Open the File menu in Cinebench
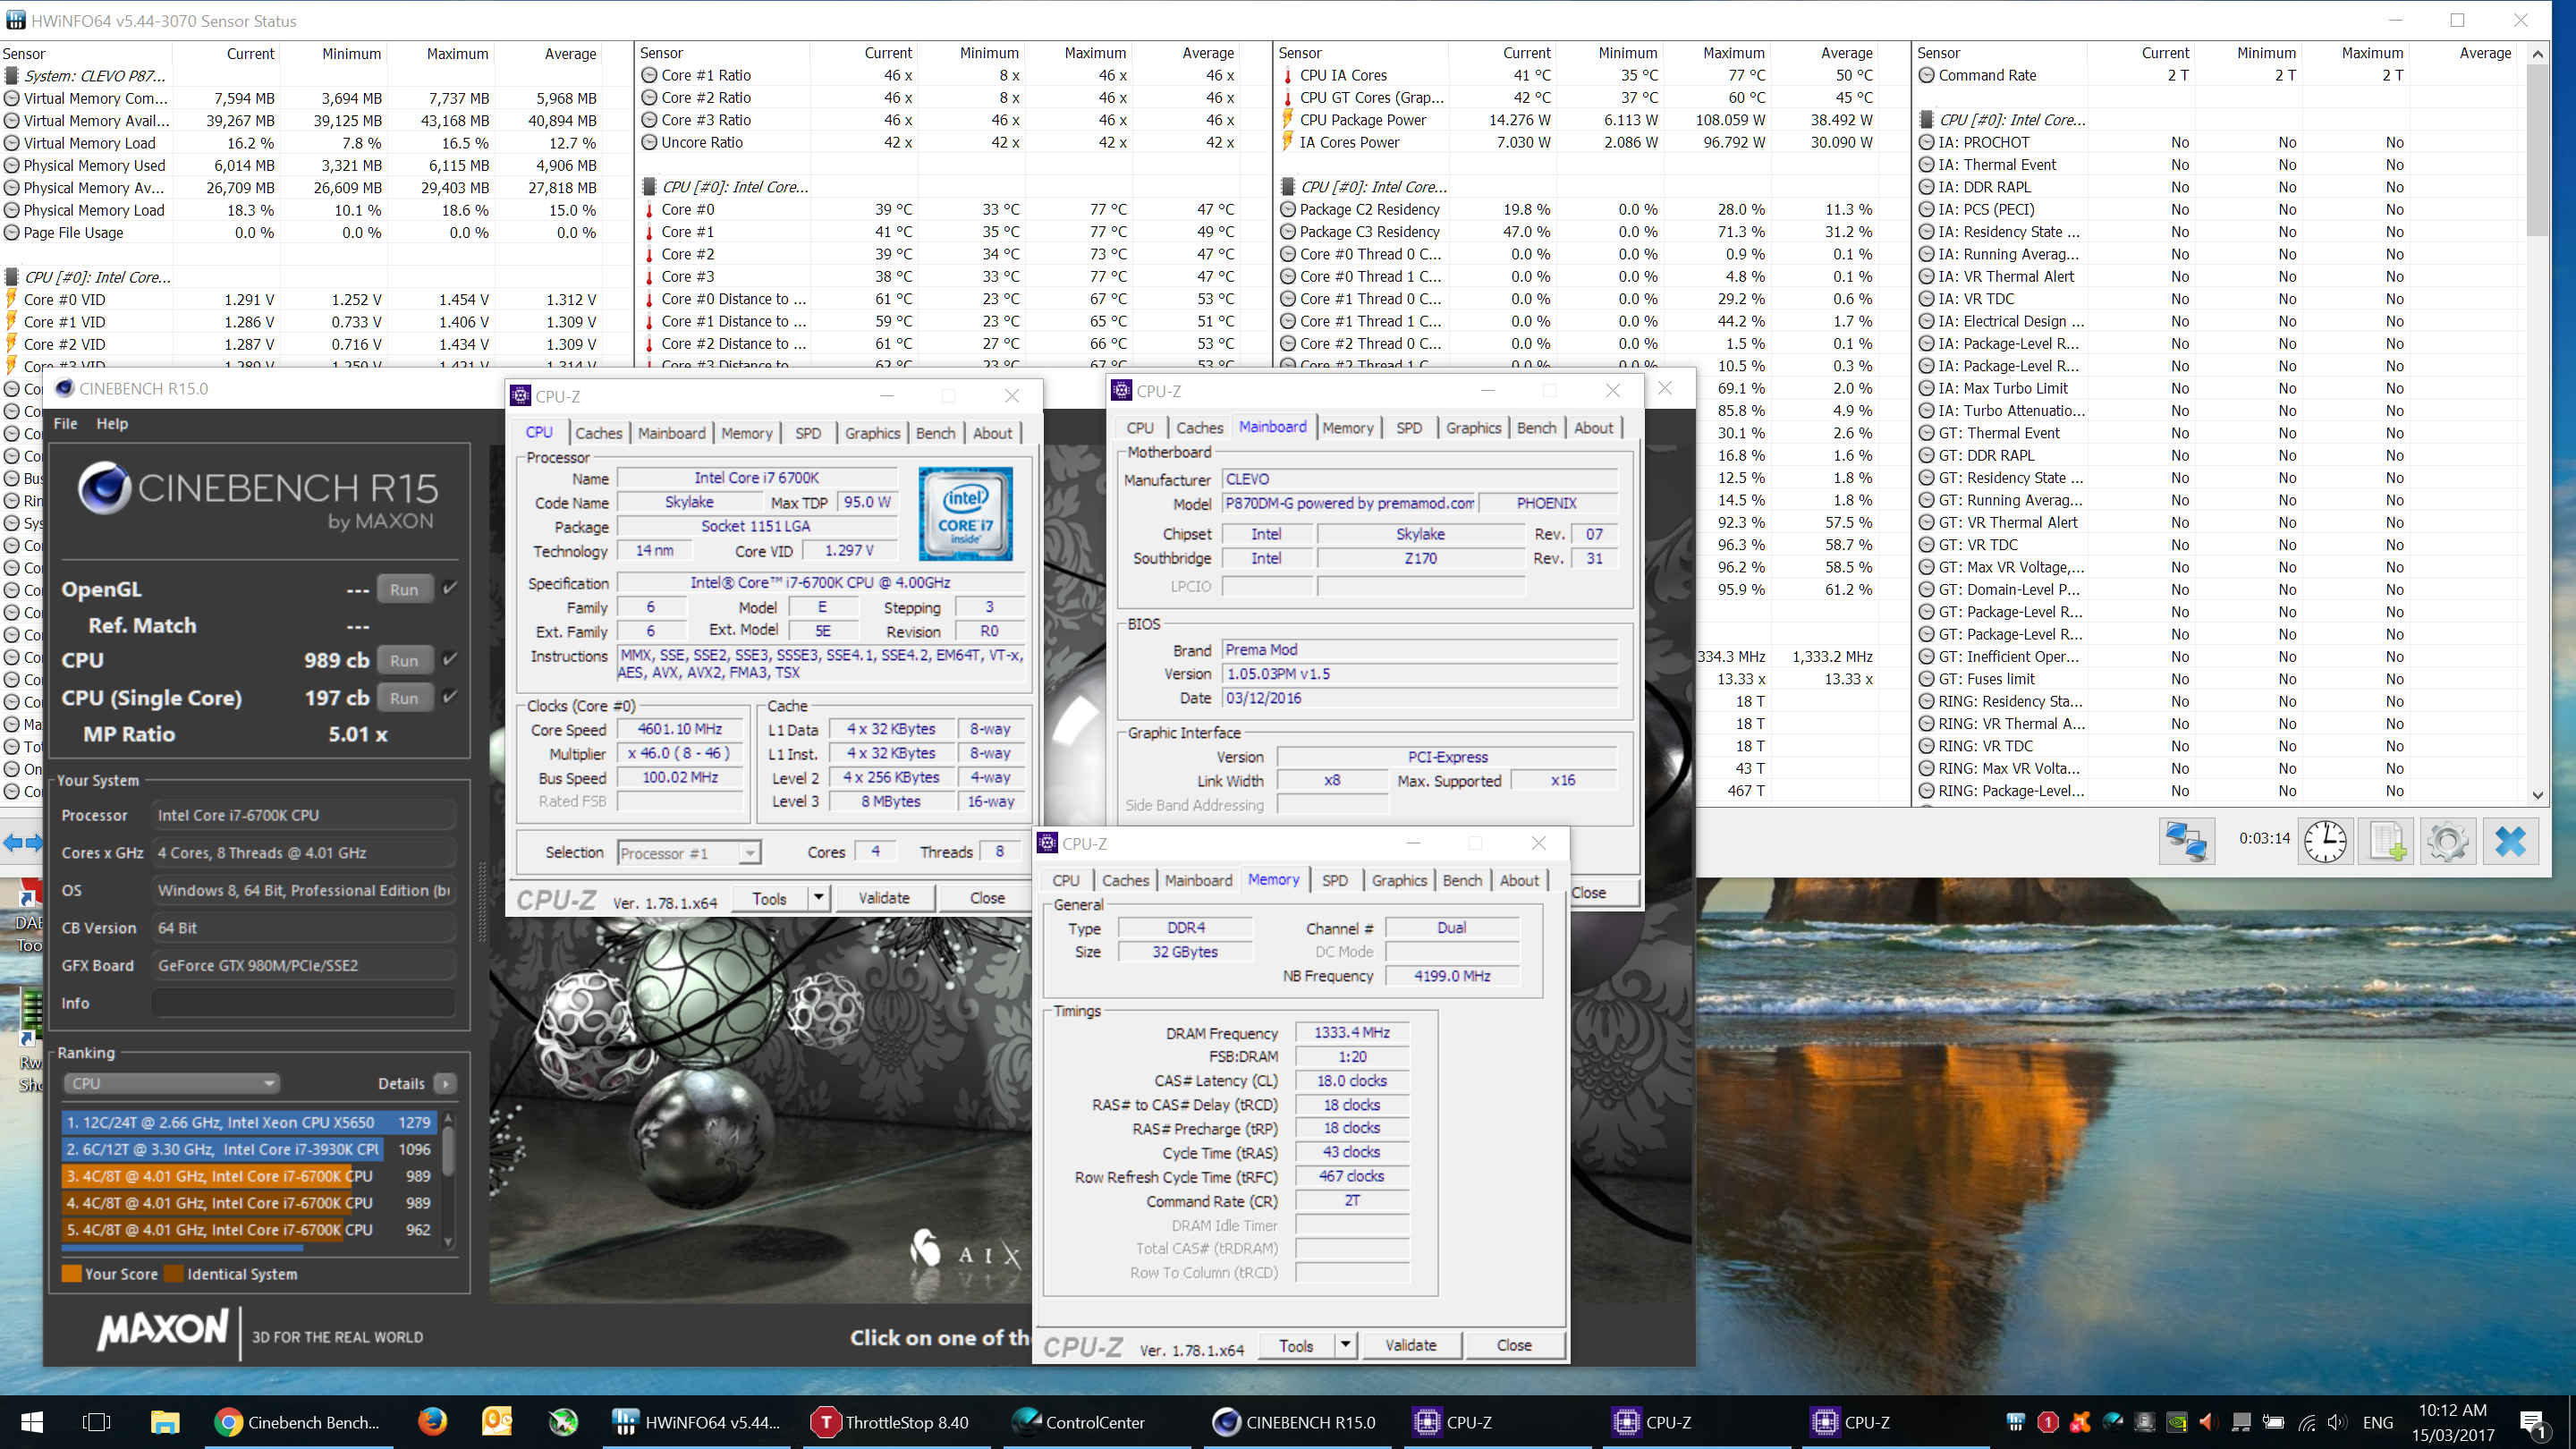Image resolution: width=2576 pixels, height=1449 pixels. click(x=65, y=423)
